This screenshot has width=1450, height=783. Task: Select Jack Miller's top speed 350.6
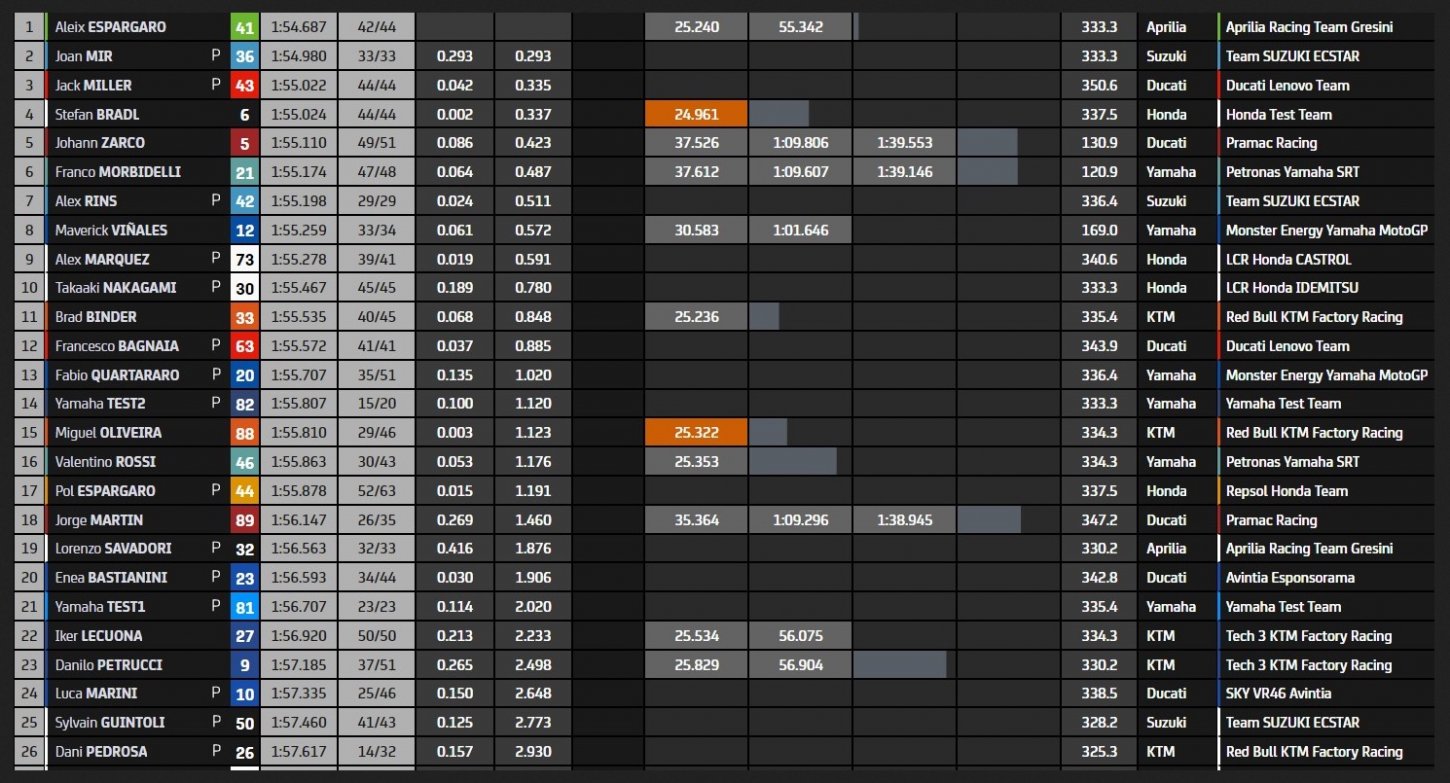pyautogui.click(x=1099, y=85)
